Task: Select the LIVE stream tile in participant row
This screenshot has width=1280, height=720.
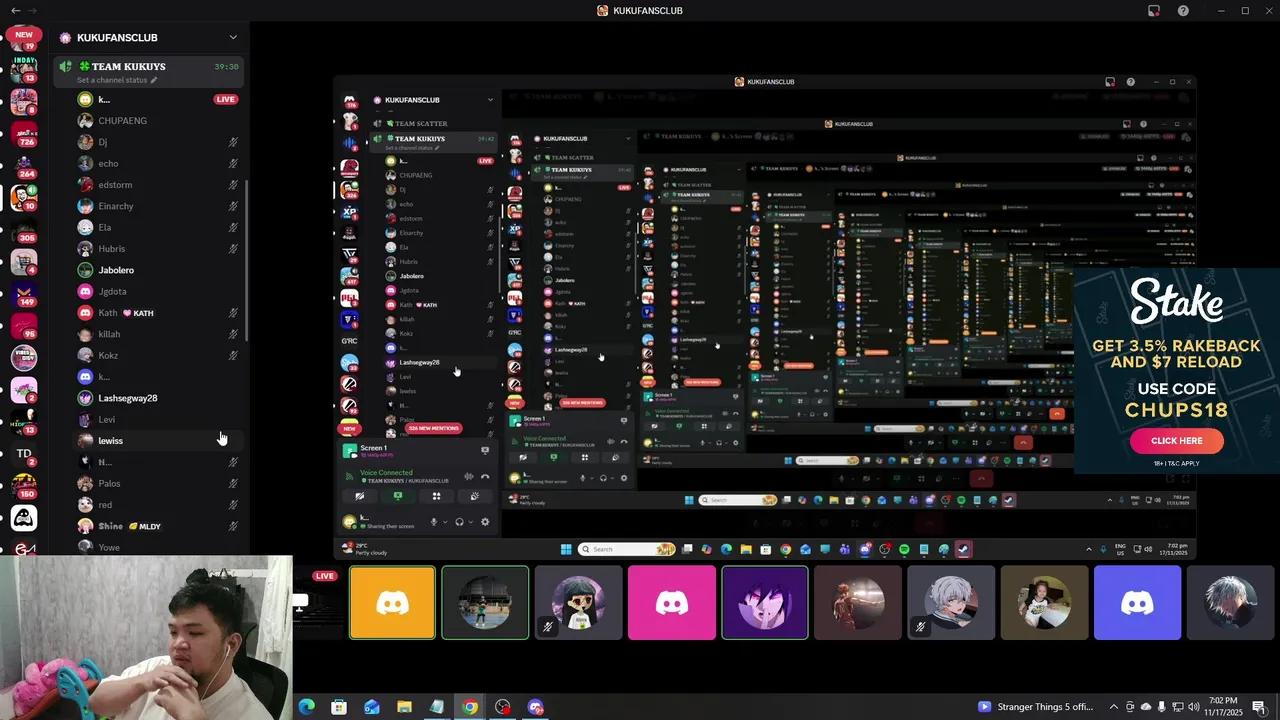Action: click(x=316, y=602)
